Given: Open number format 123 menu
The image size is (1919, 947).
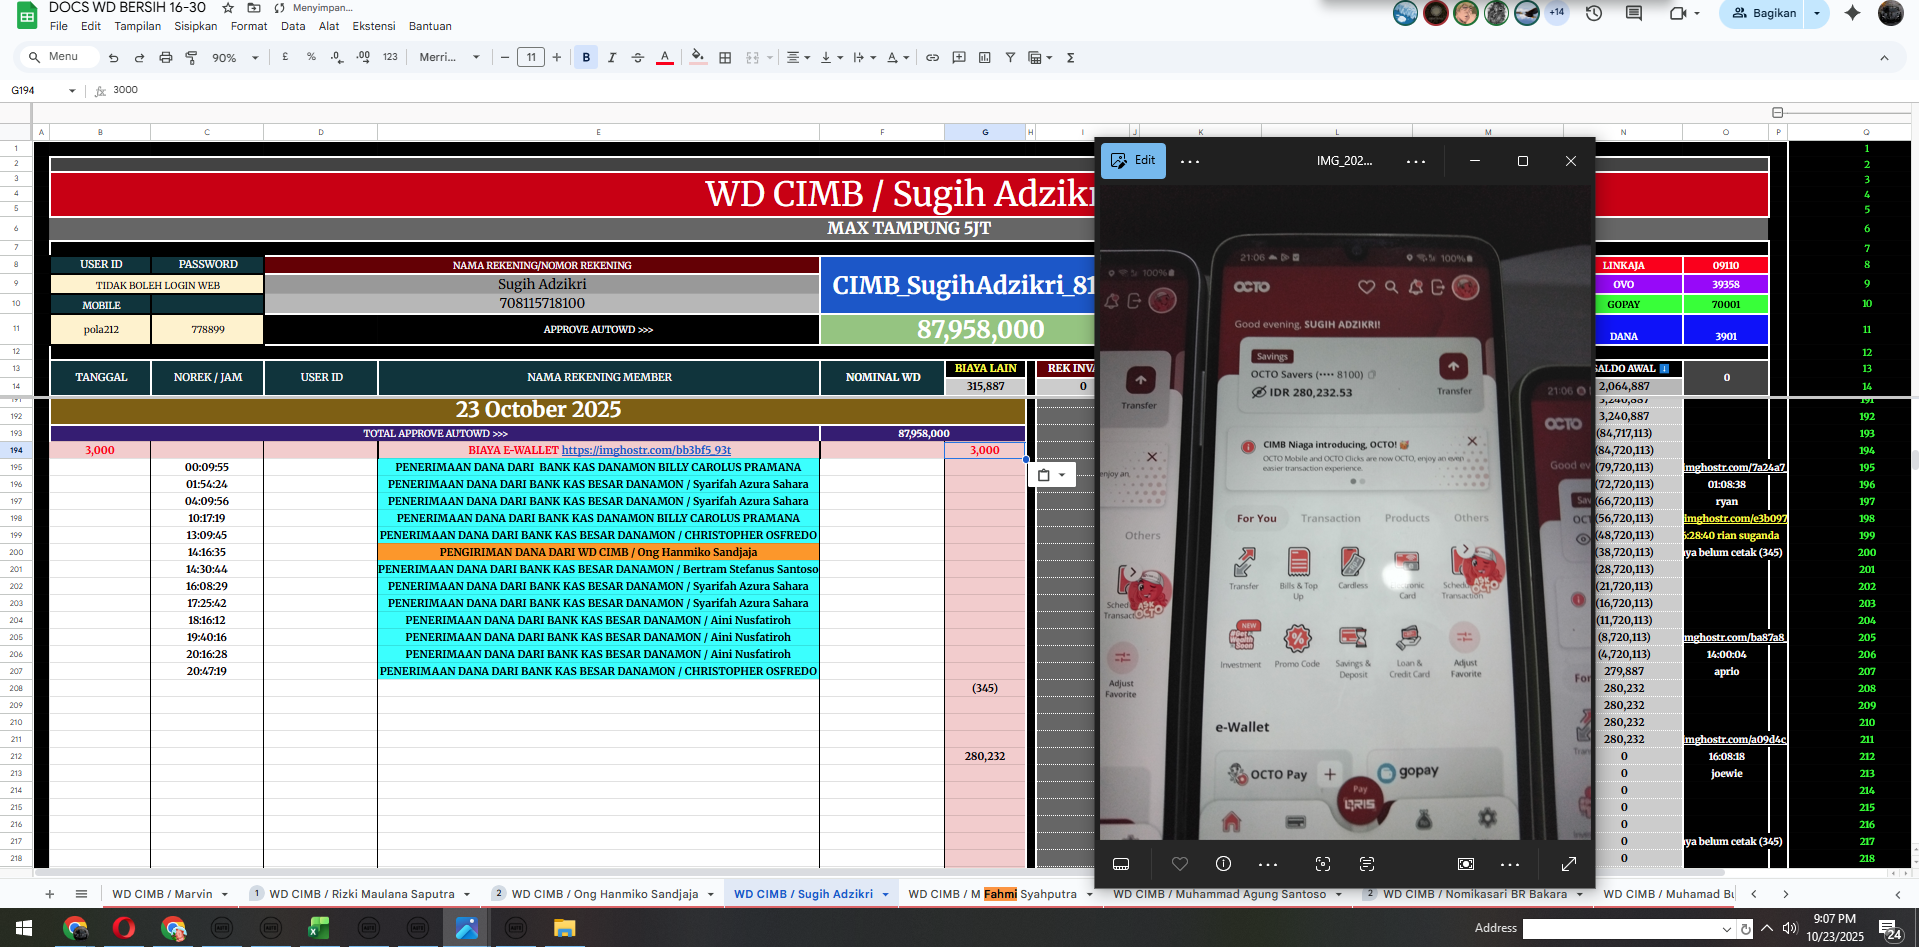Looking at the screenshot, I should point(390,57).
